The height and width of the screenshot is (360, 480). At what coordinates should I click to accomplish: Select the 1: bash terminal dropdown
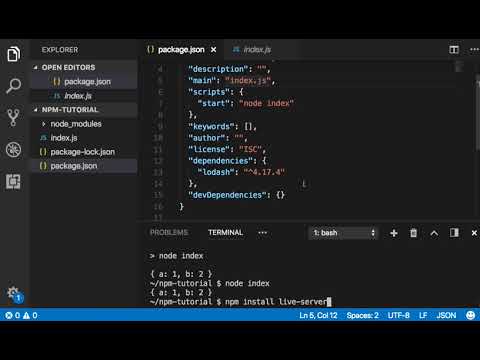(x=344, y=233)
